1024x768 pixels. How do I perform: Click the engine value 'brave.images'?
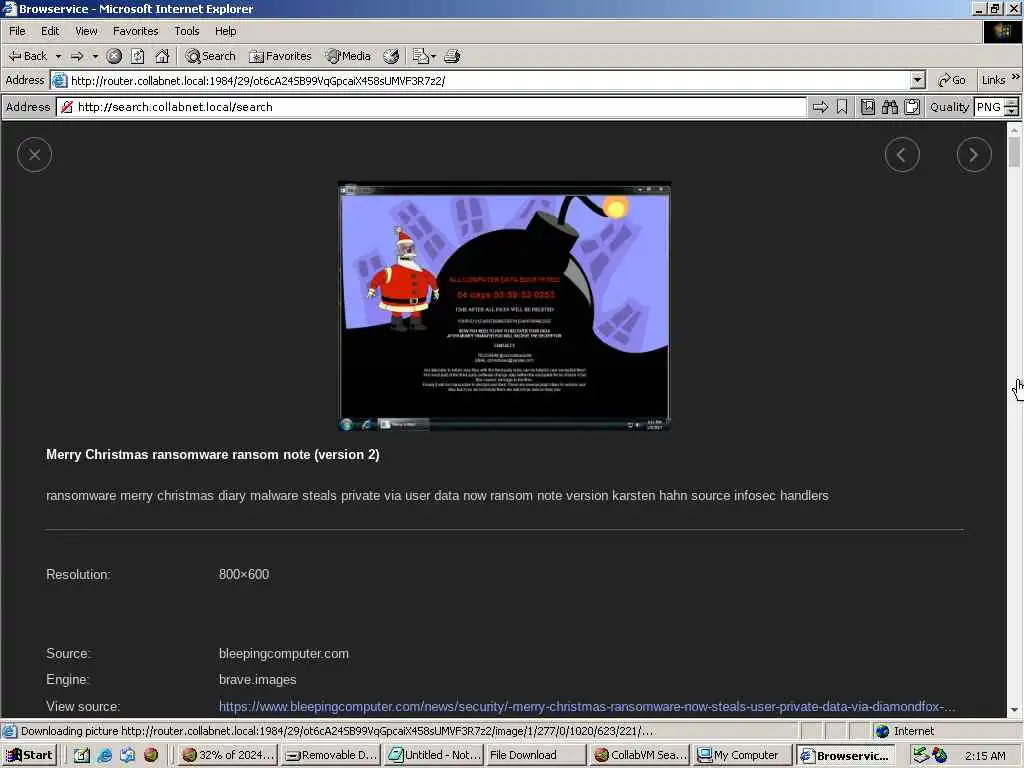[x=257, y=680]
